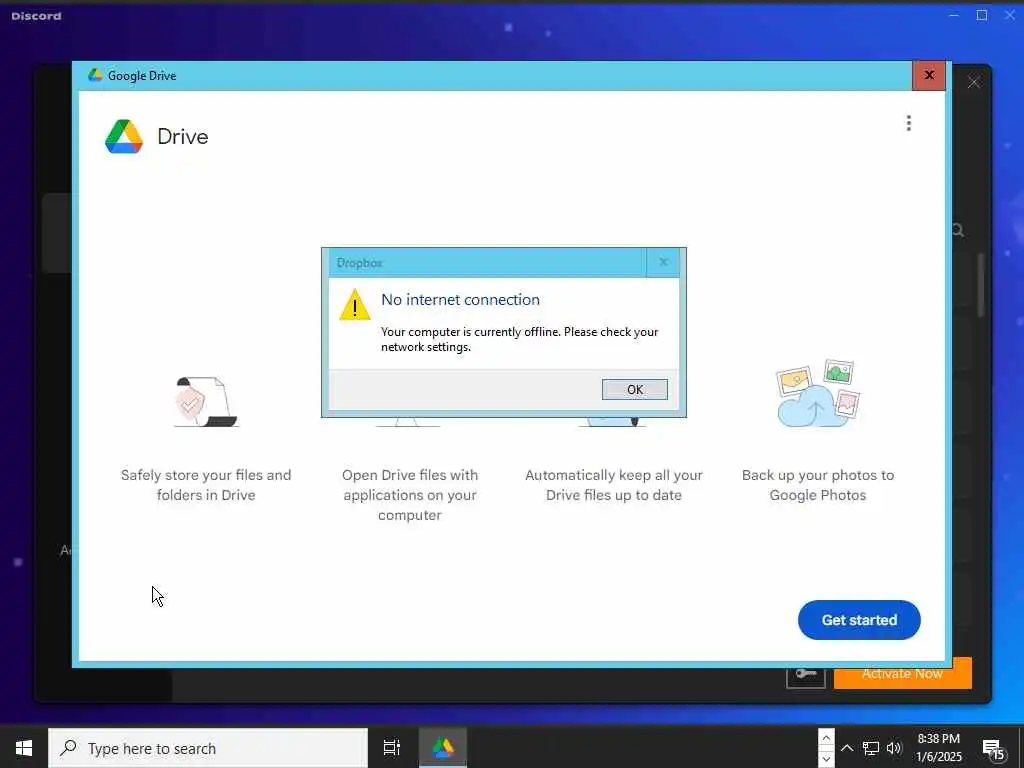Click OK in the No internet connection dialog
1024x768 pixels.
634,389
